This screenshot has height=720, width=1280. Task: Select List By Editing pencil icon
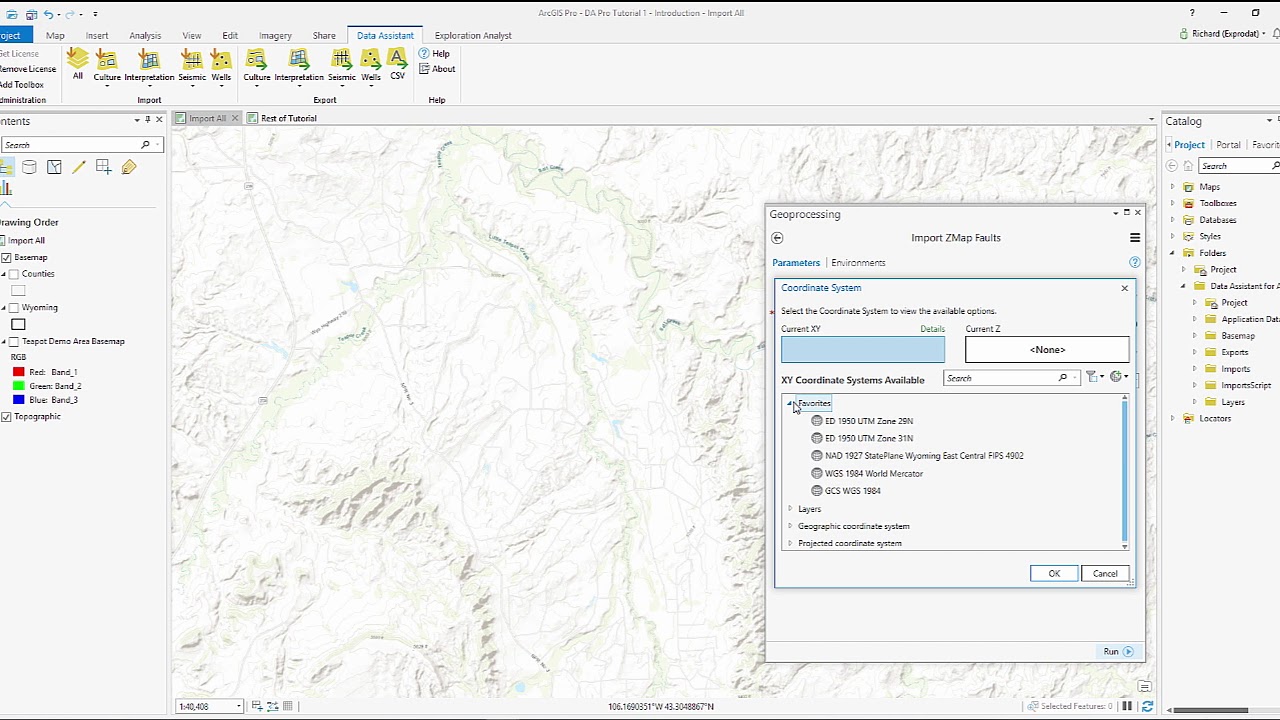(x=79, y=167)
